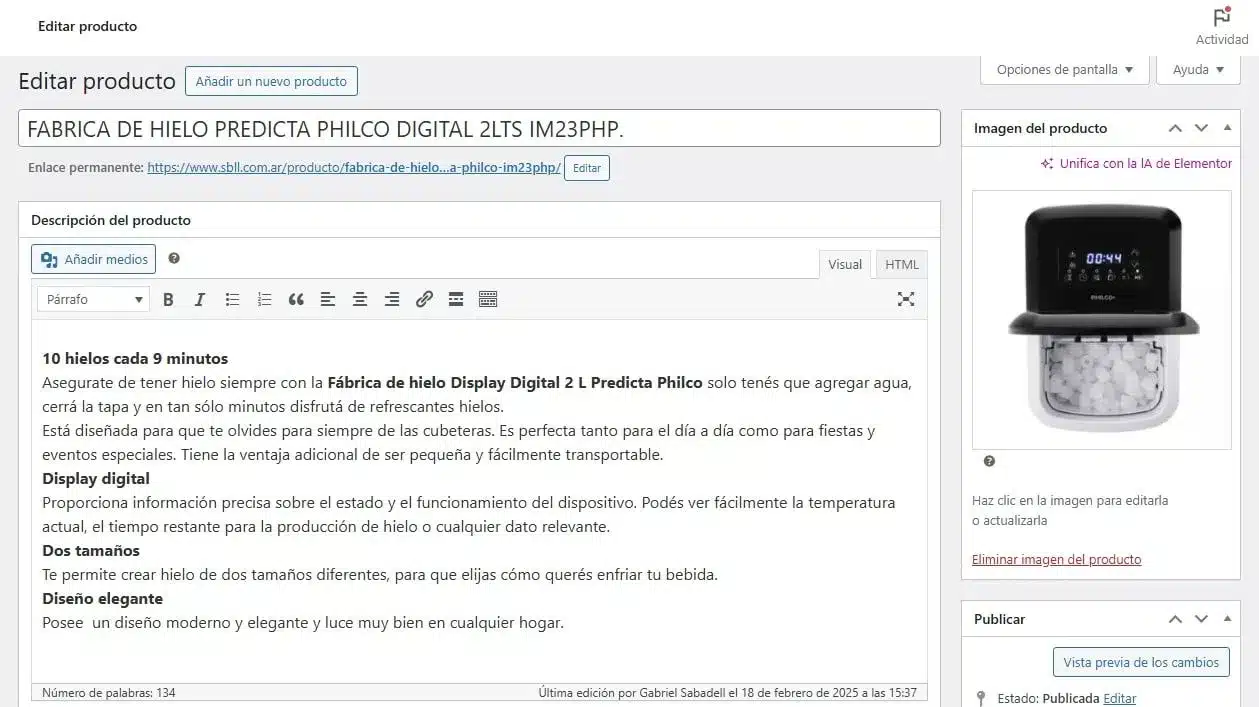Open the Ayuda dropdown

pos(1198,70)
